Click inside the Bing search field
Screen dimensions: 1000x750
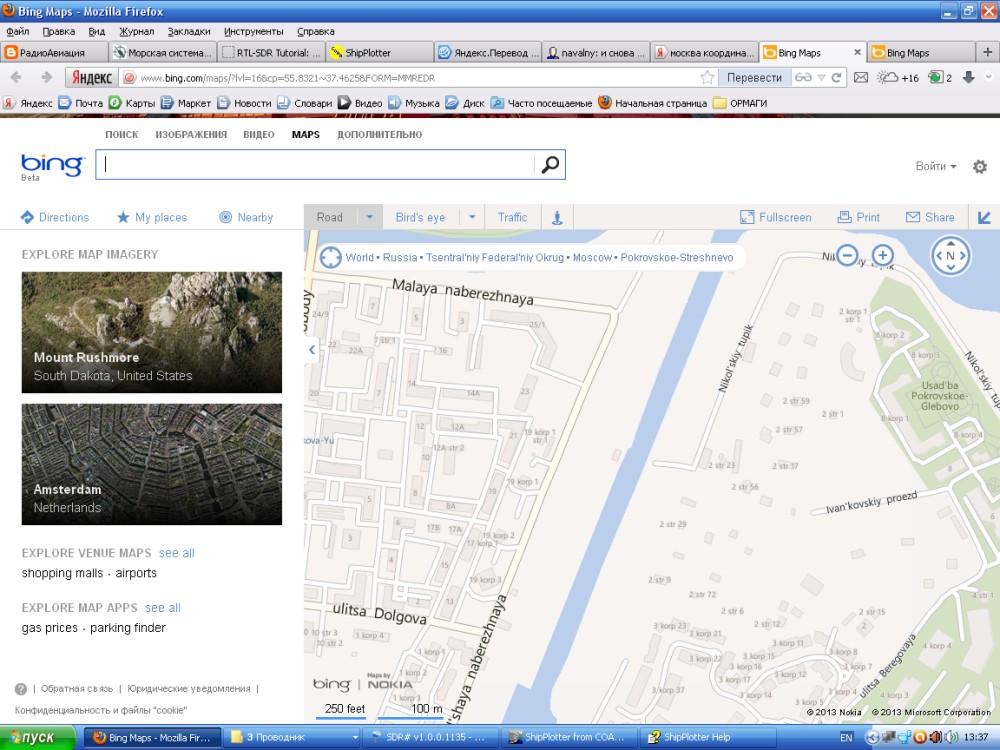pyautogui.click(x=316, y=165)
